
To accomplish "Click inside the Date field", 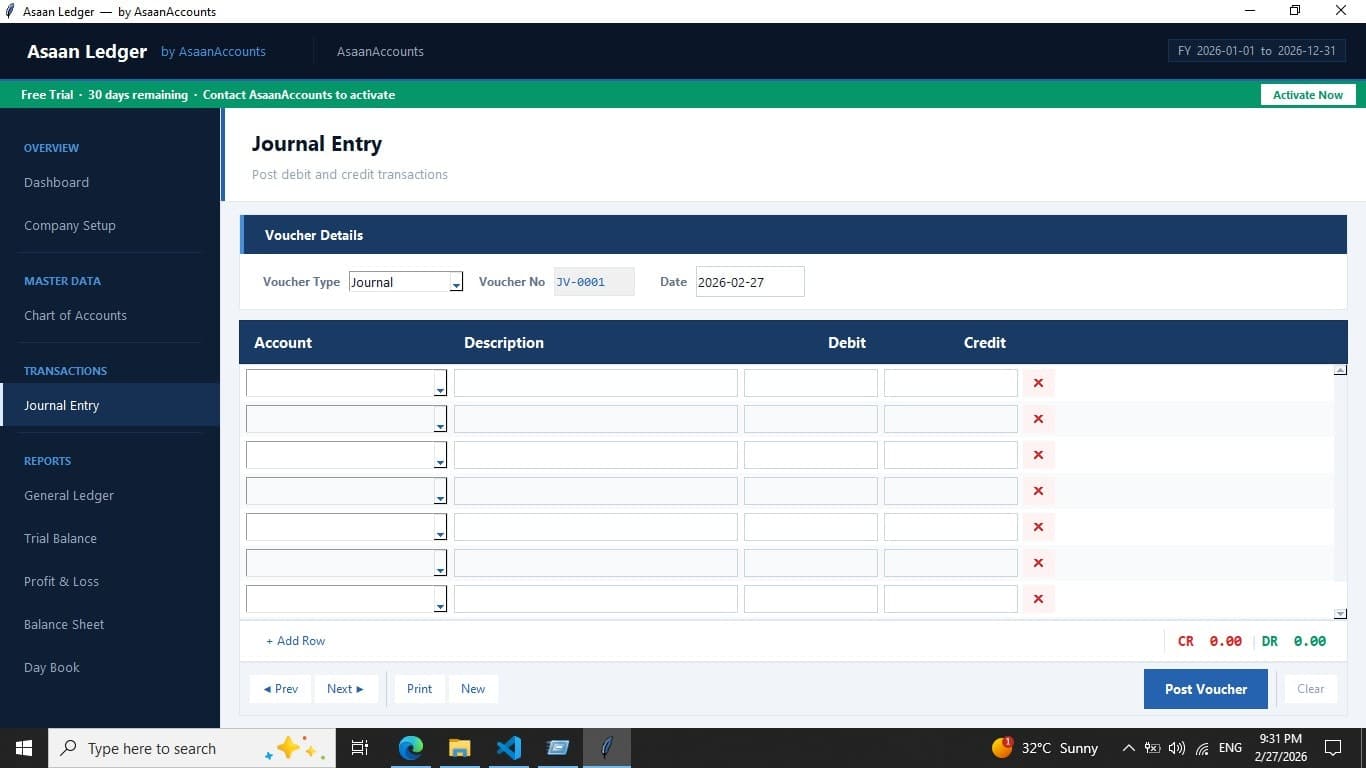I will 748,281.
